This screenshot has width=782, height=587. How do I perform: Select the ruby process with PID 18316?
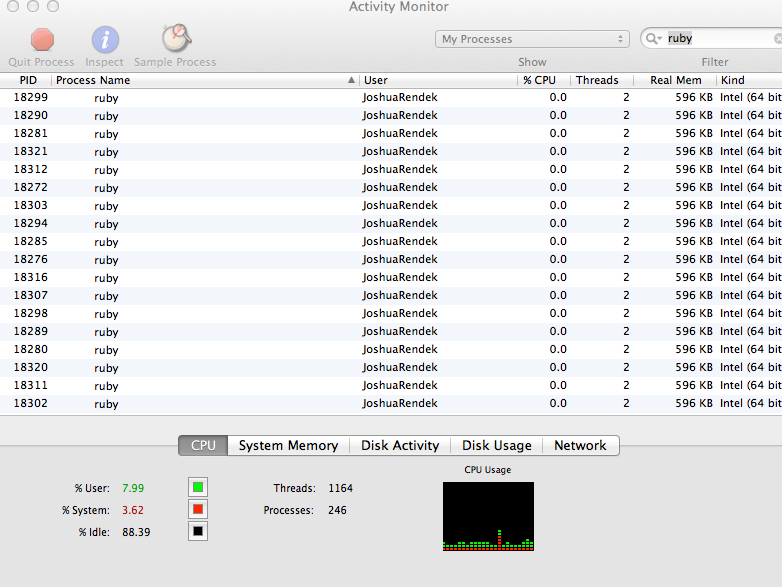click(391, 277)
